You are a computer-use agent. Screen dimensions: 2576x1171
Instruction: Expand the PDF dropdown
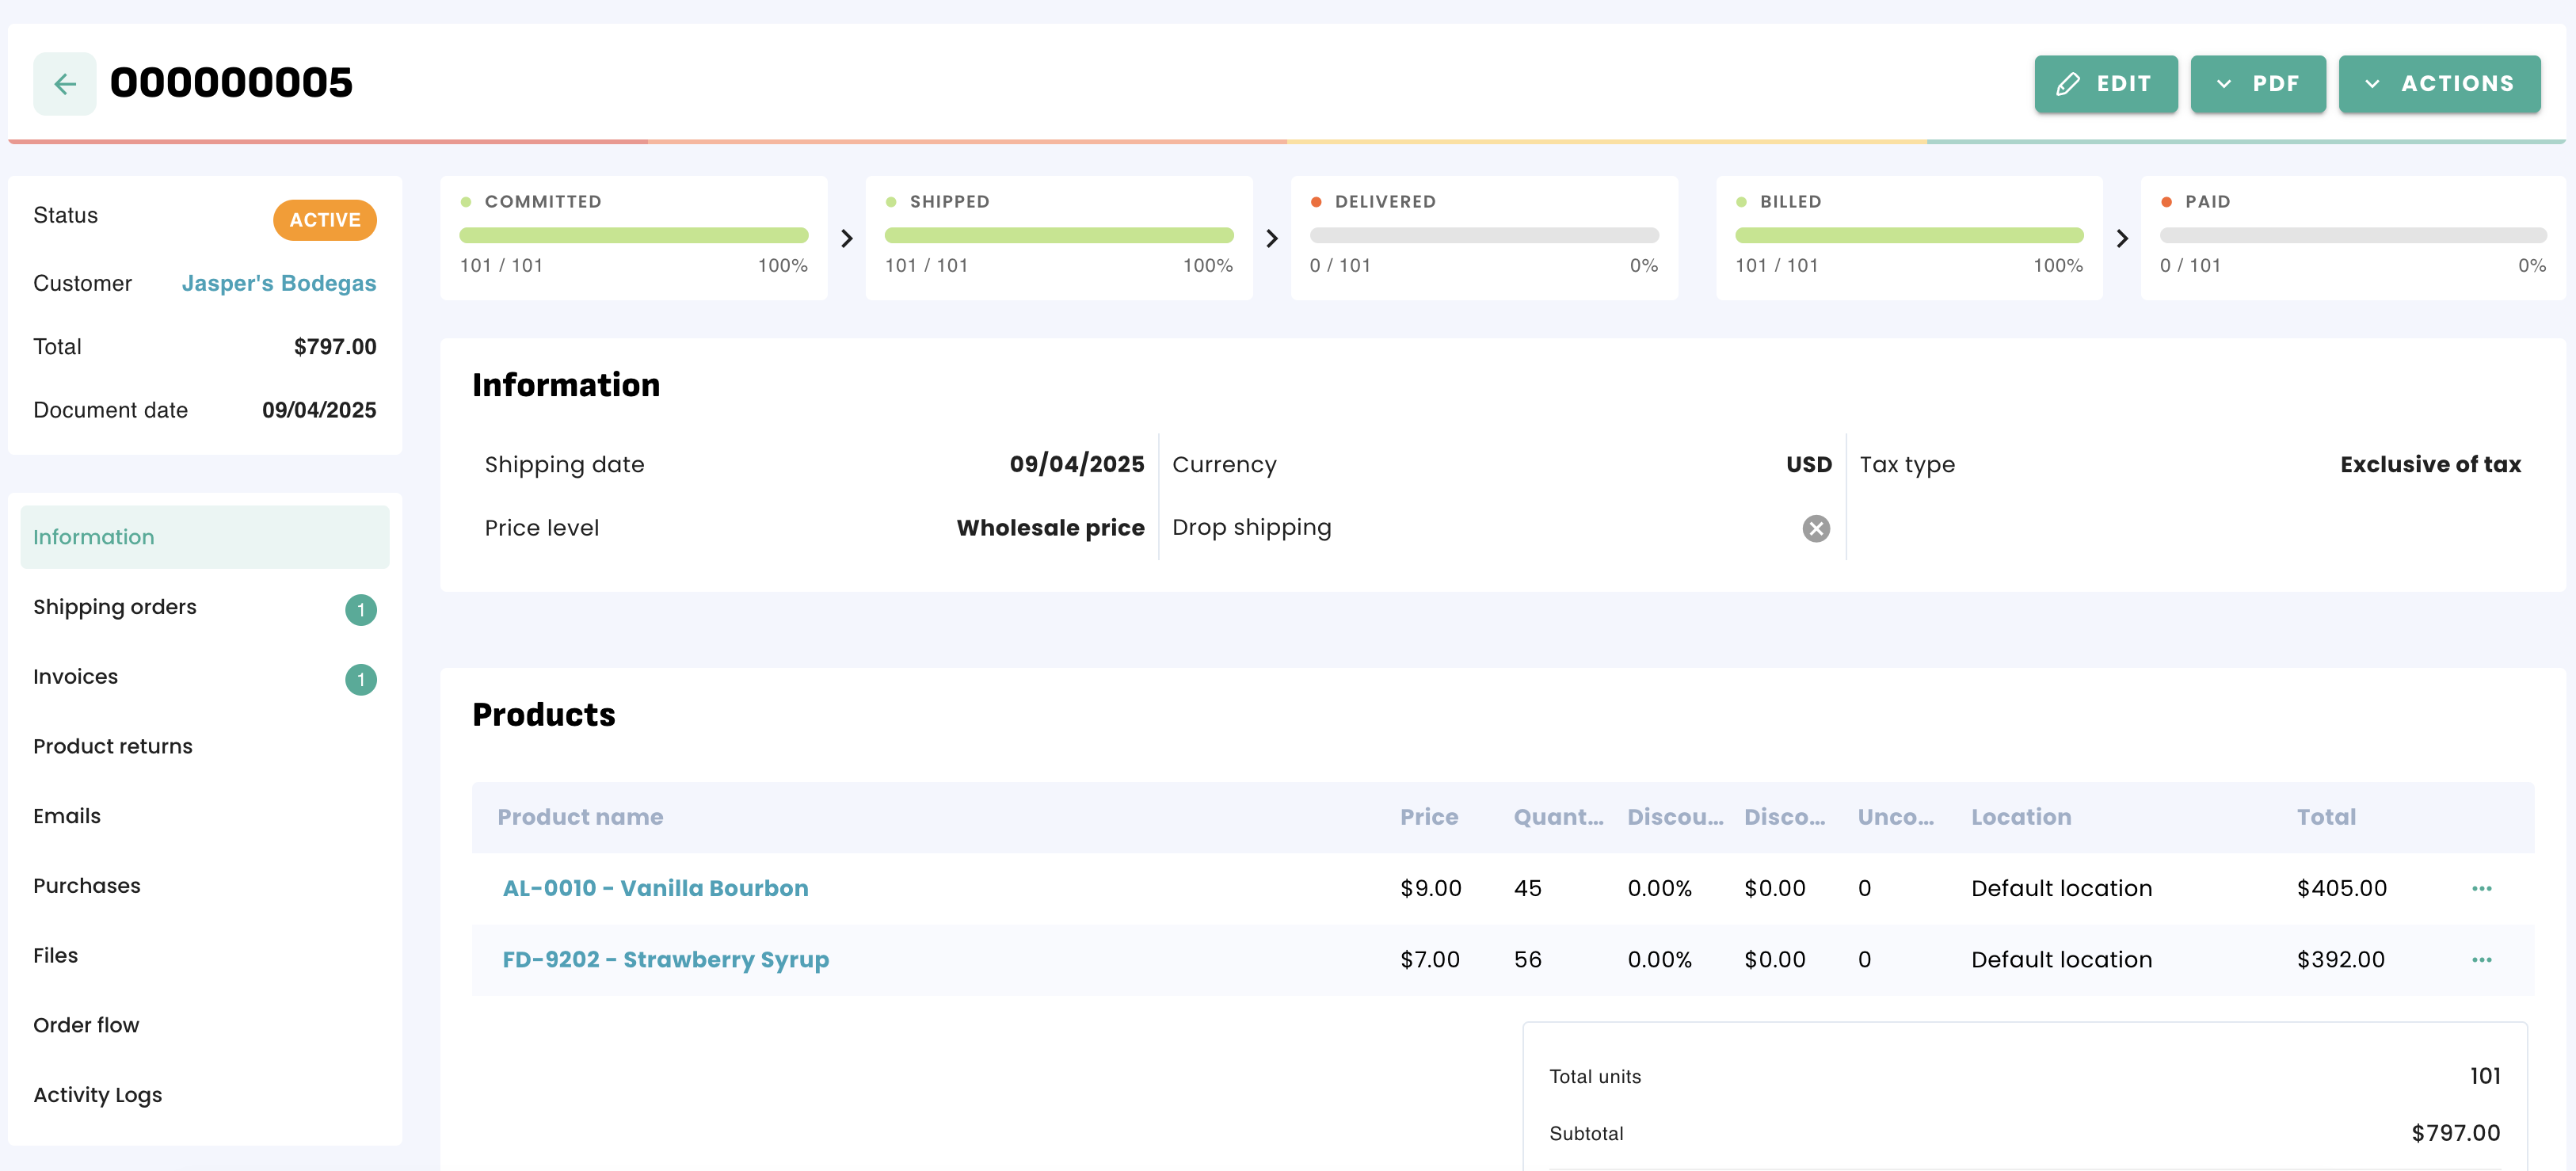[x=2257, y=84]
